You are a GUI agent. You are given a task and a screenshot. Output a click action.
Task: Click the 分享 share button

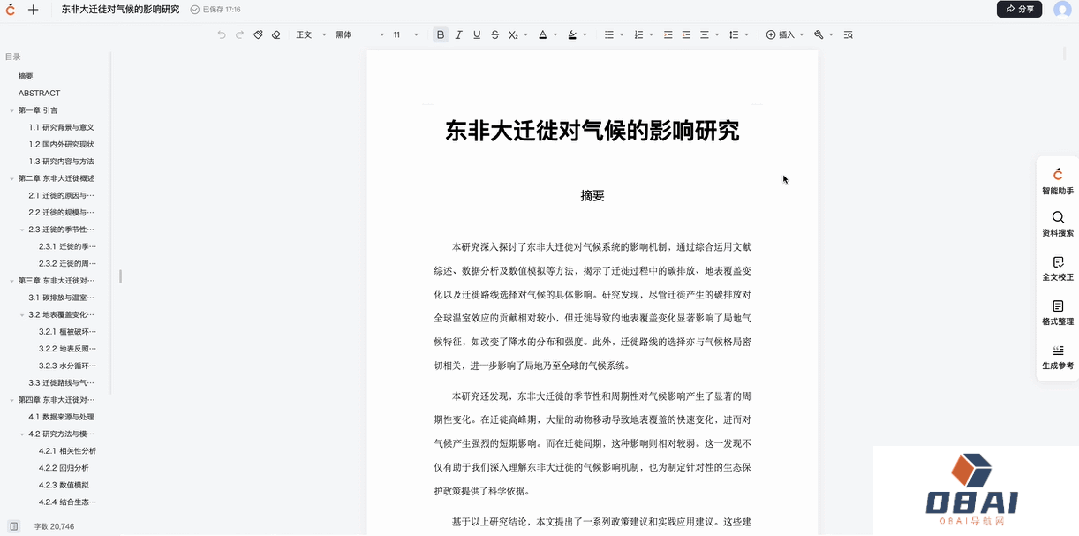tap(1019, 9)
